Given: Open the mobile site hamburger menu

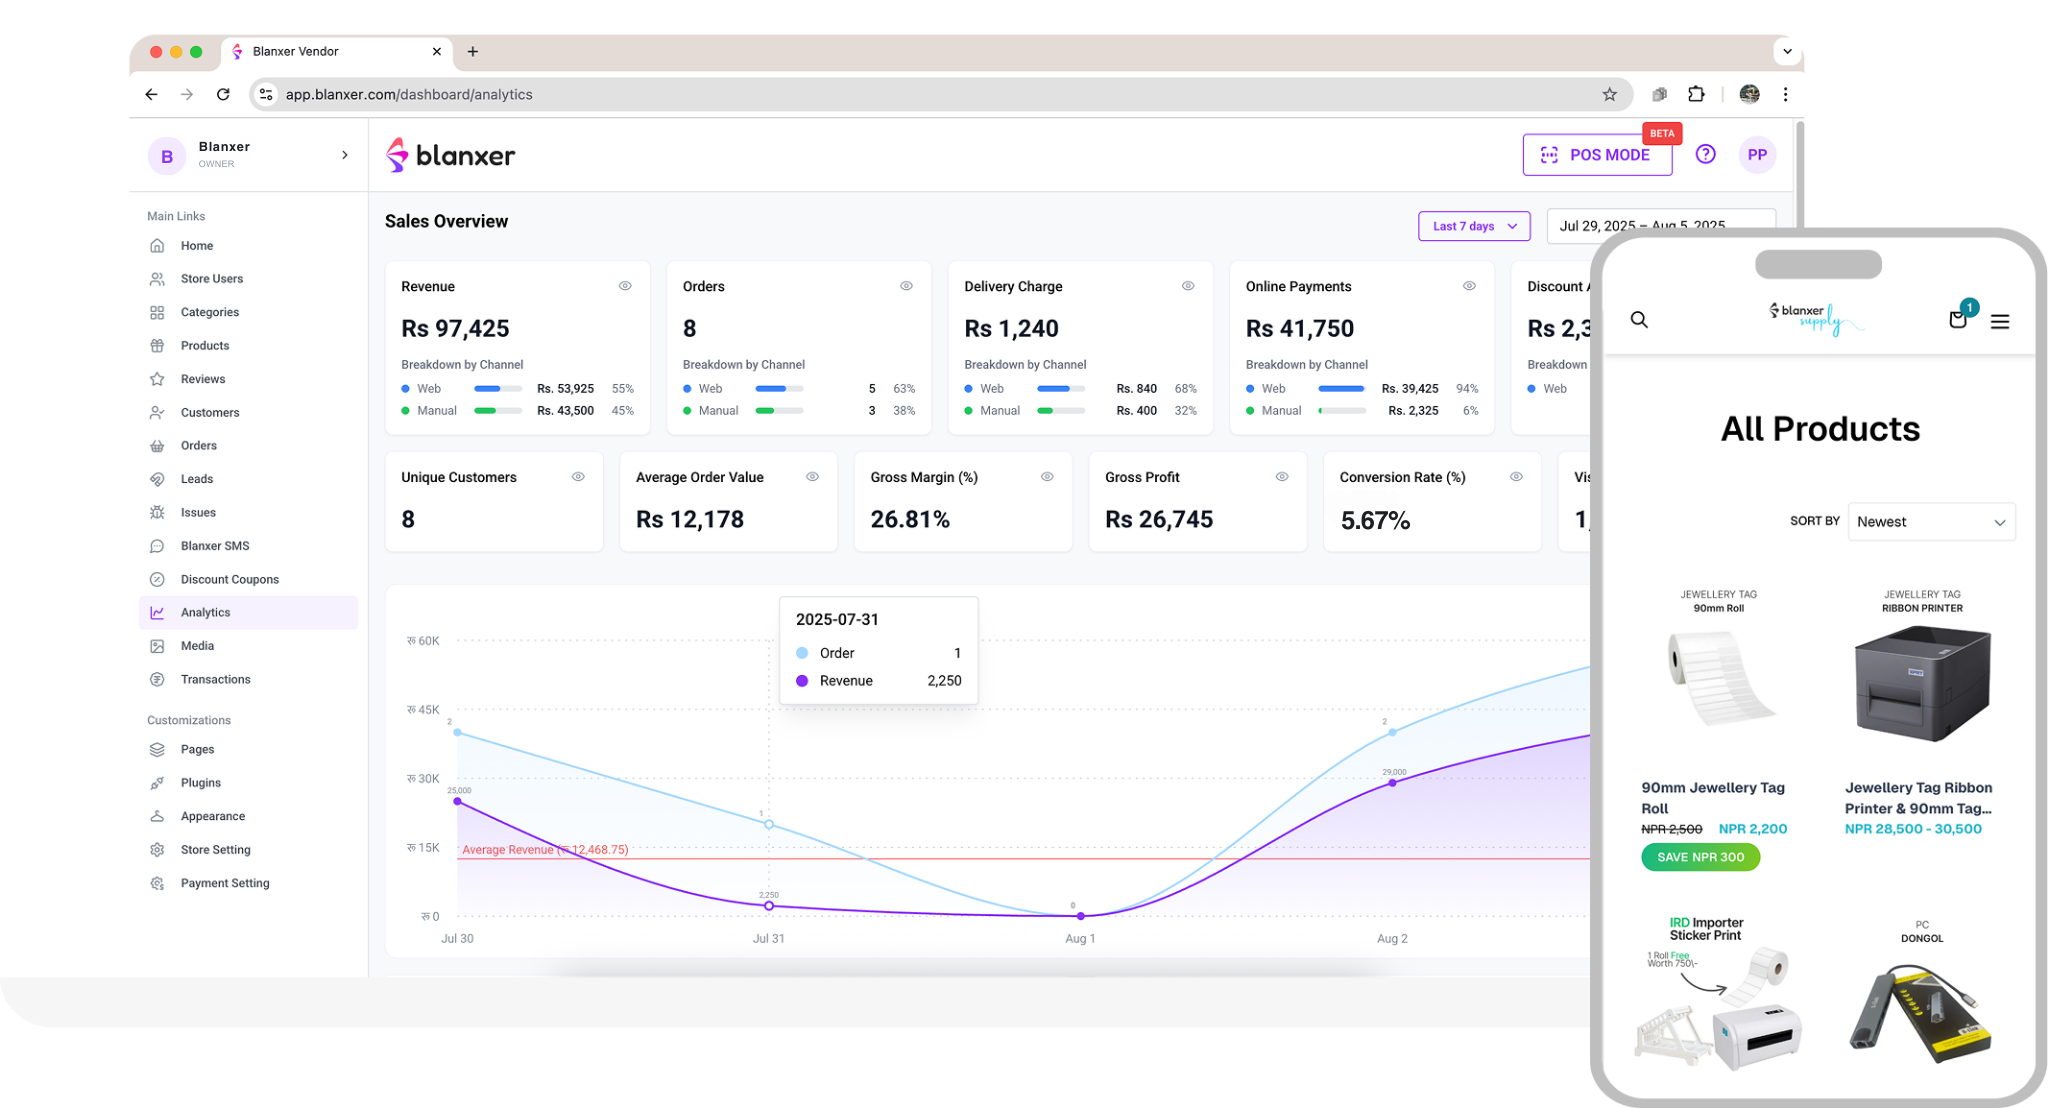Looking at the screenshot, I should (x=2000, y=321).
